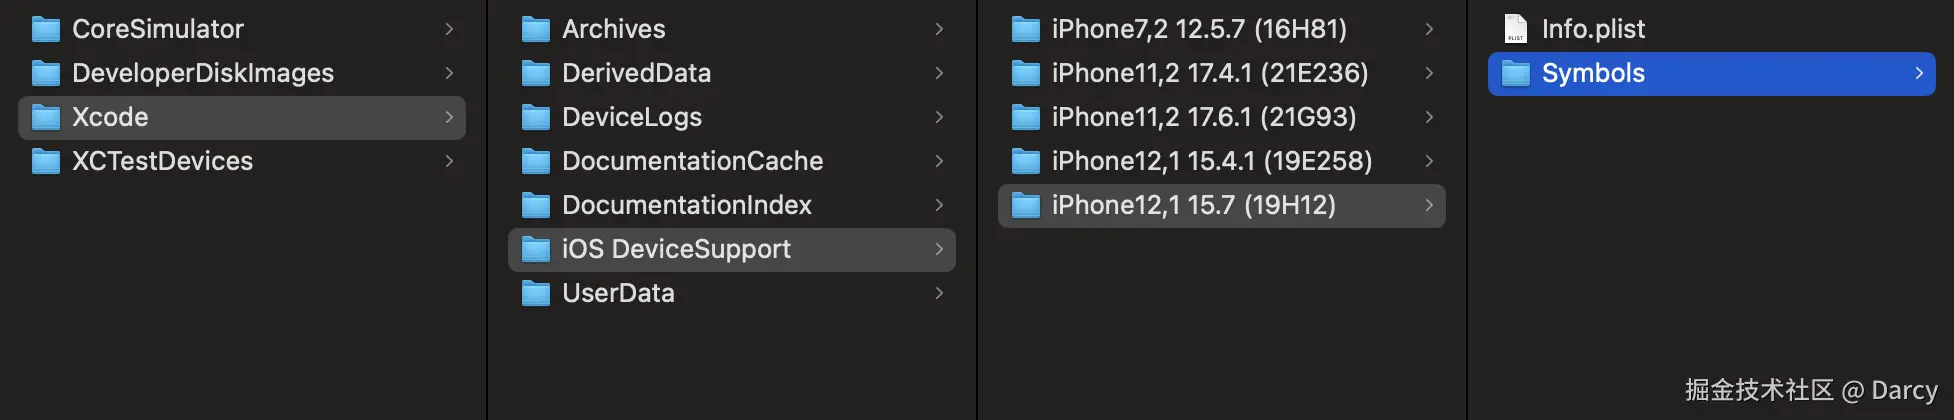1954x420 pixels.
Task: Select the DocumentationIndex folder row
Action: (x=687, y=206)
